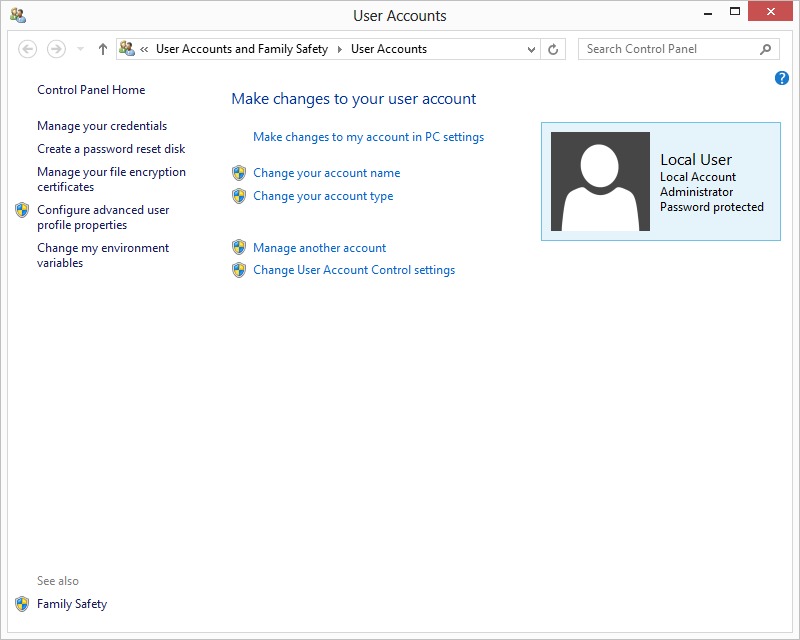This screenshot has height=640, width=800.
Task: Select Create a password reset disk
Action: [x=111, y=149]
